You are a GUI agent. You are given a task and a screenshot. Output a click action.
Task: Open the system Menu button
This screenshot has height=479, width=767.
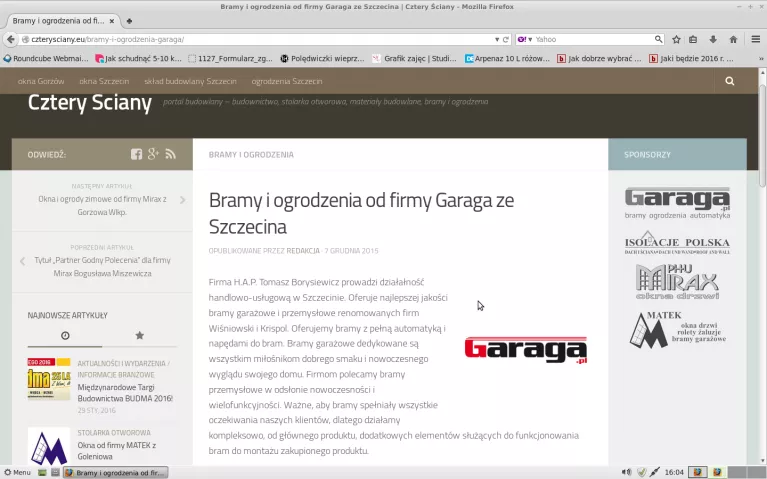click(17, 472)
